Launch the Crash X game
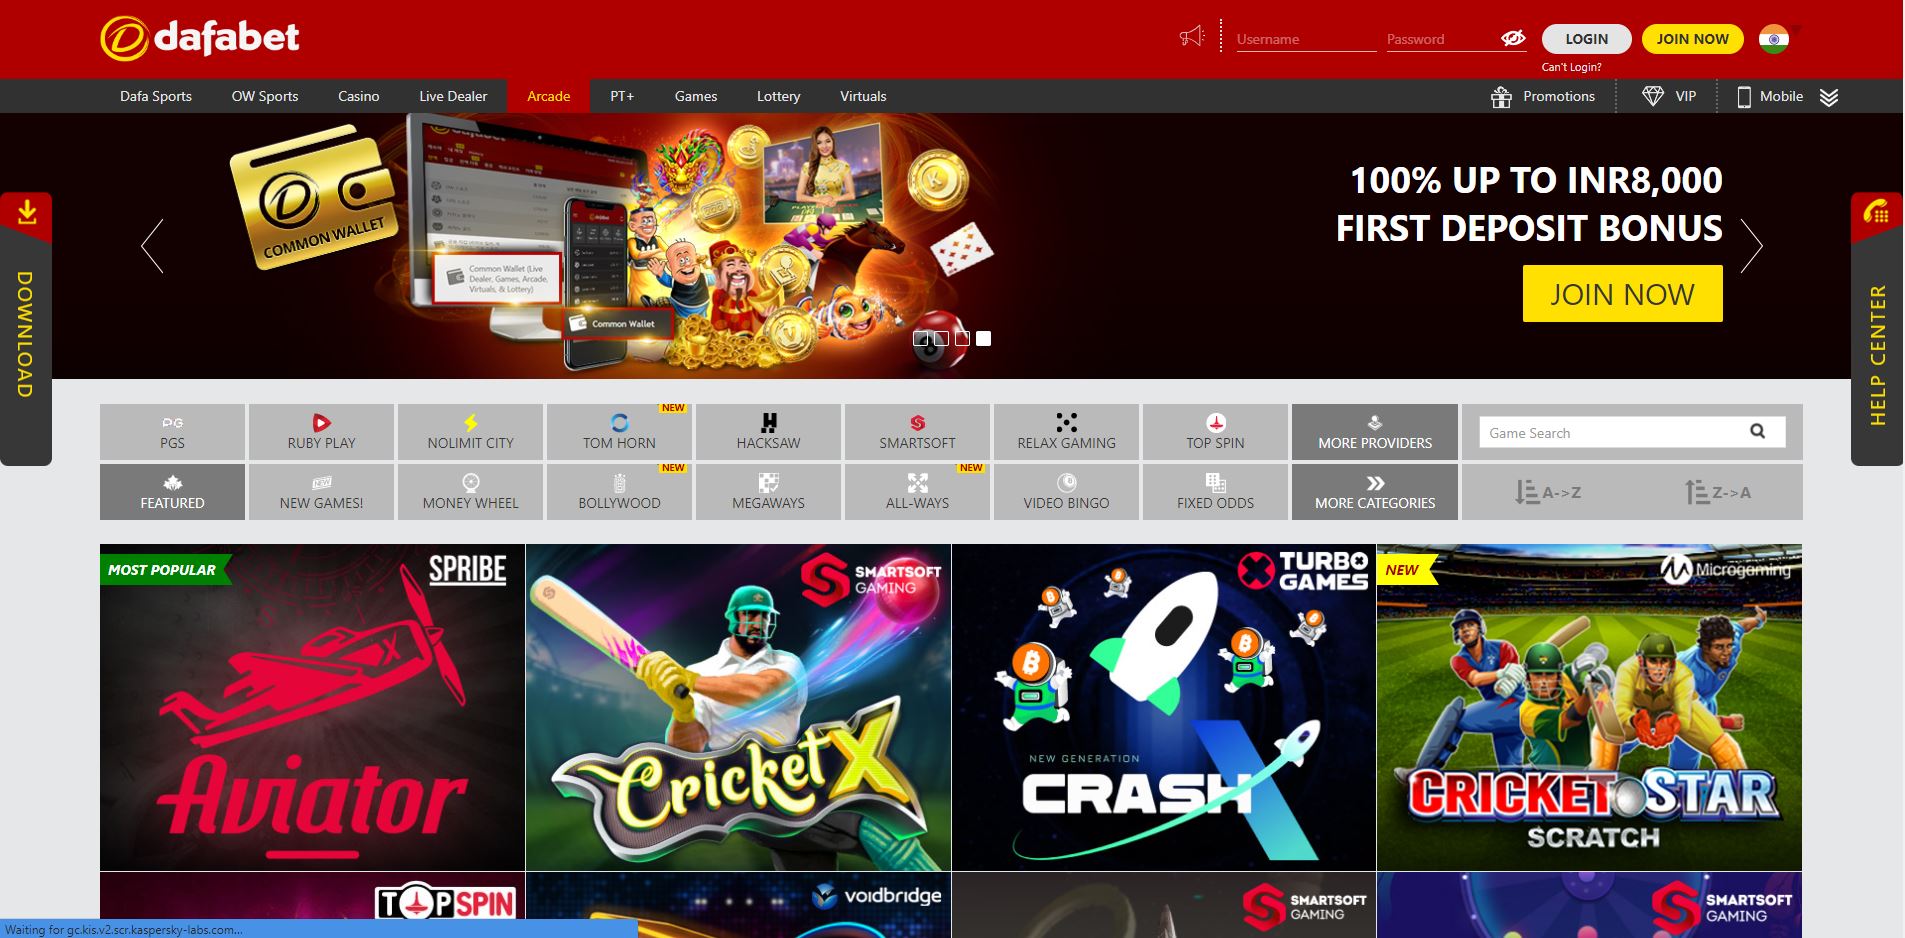Image resolution: width=1905 pixels, height=938 pixels. 1164,707
